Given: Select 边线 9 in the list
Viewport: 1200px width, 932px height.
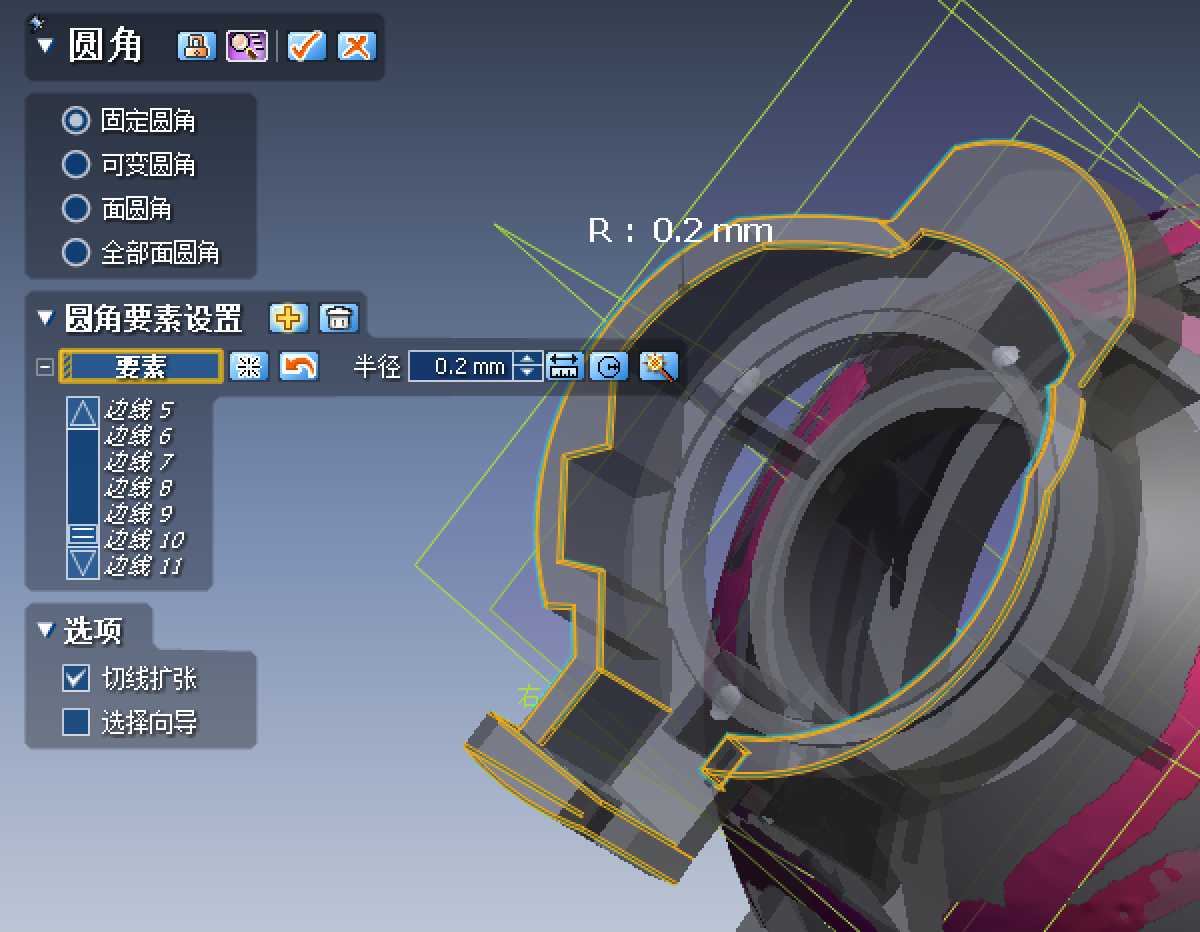Looking at the screenshot, I should point(139,513).
